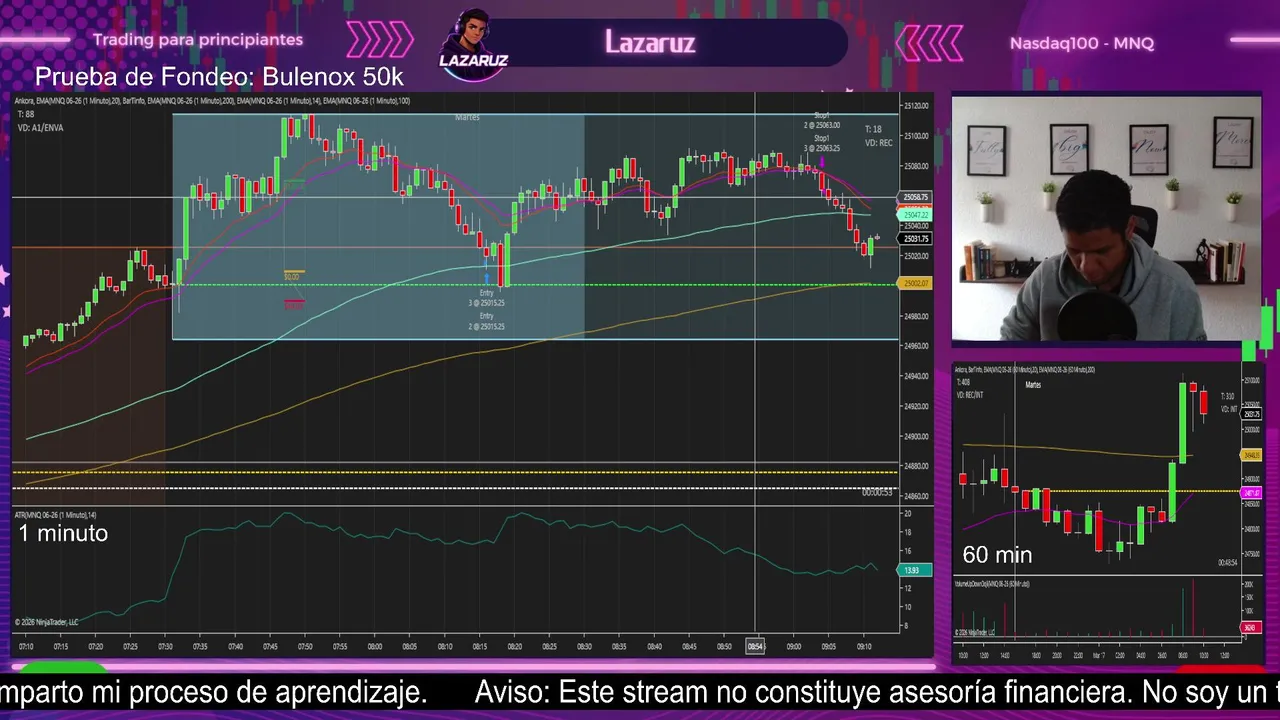The width and height of the screenshot is (1280, 720).
Task: Click the bar countdown 00:00:53
Action: click(x=877, y=492)
